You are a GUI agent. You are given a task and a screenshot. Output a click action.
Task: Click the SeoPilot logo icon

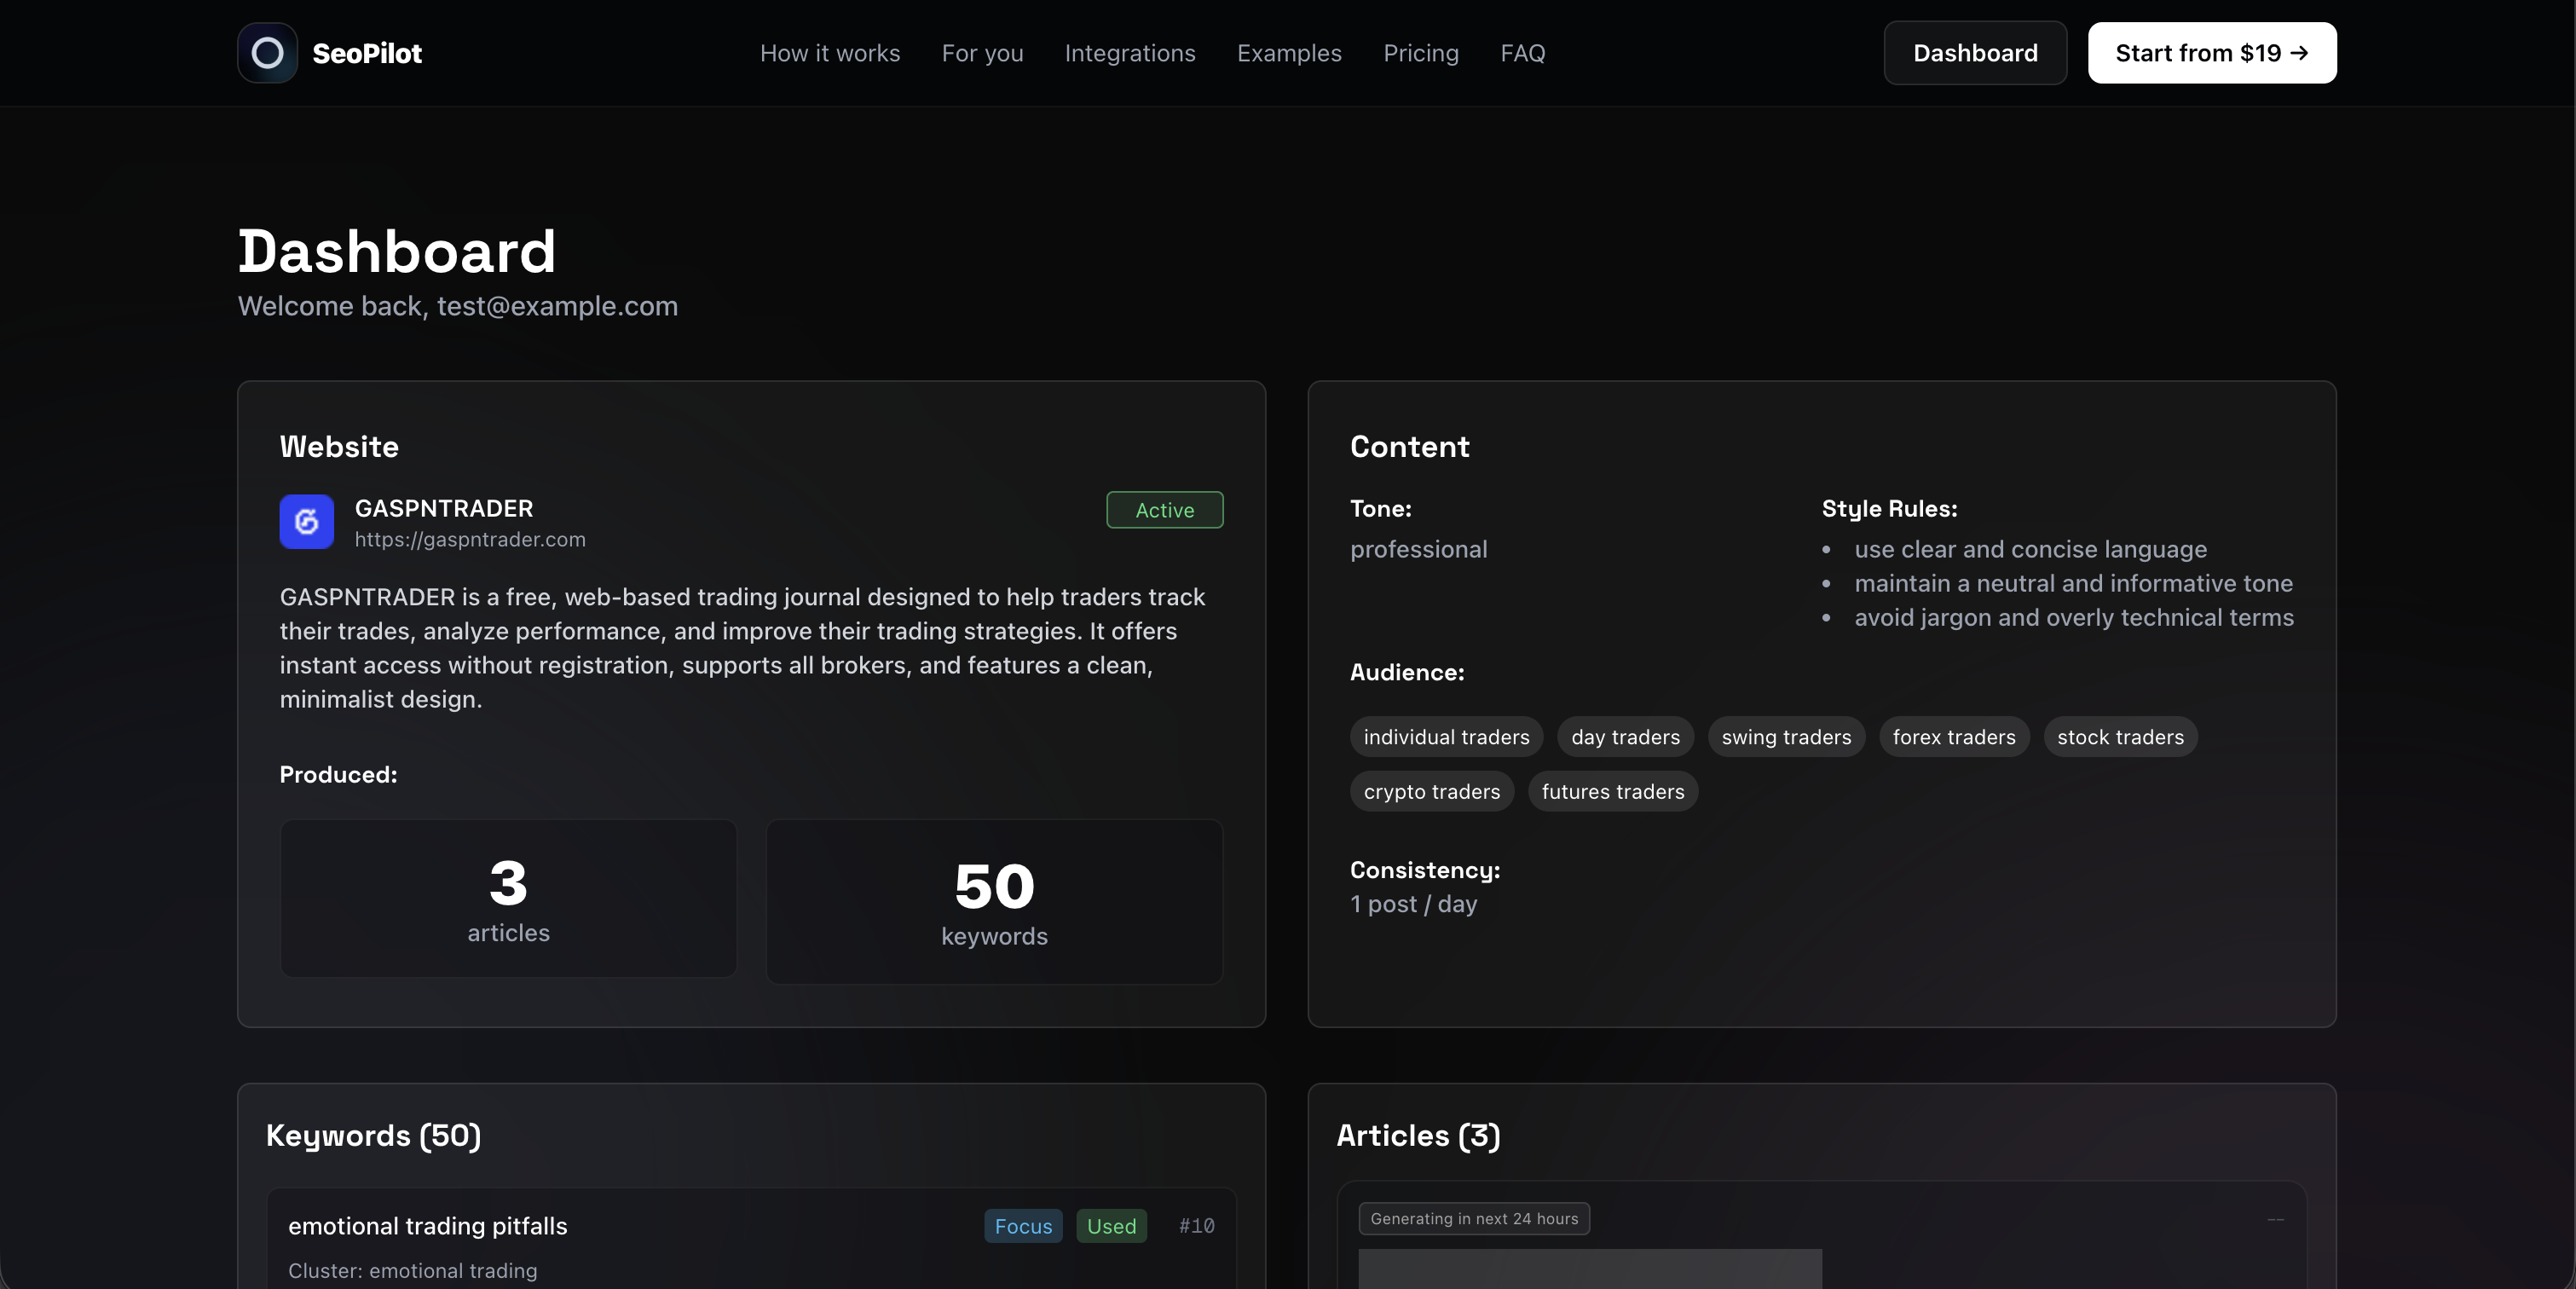266,52
